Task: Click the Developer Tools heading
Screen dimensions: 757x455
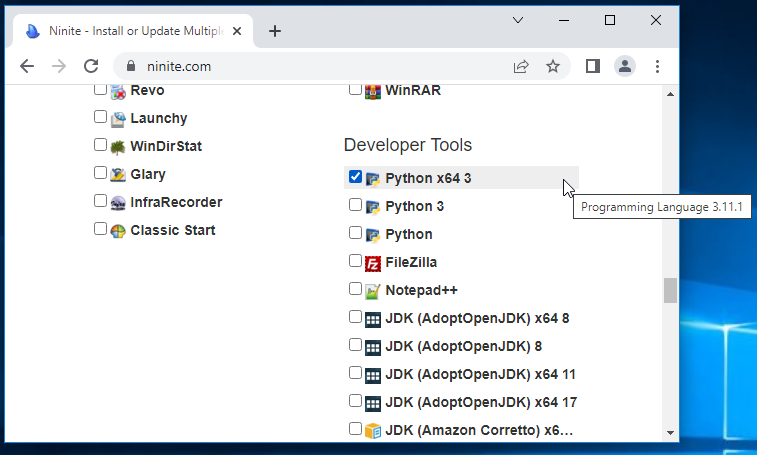Action: [x=408, y=145]
